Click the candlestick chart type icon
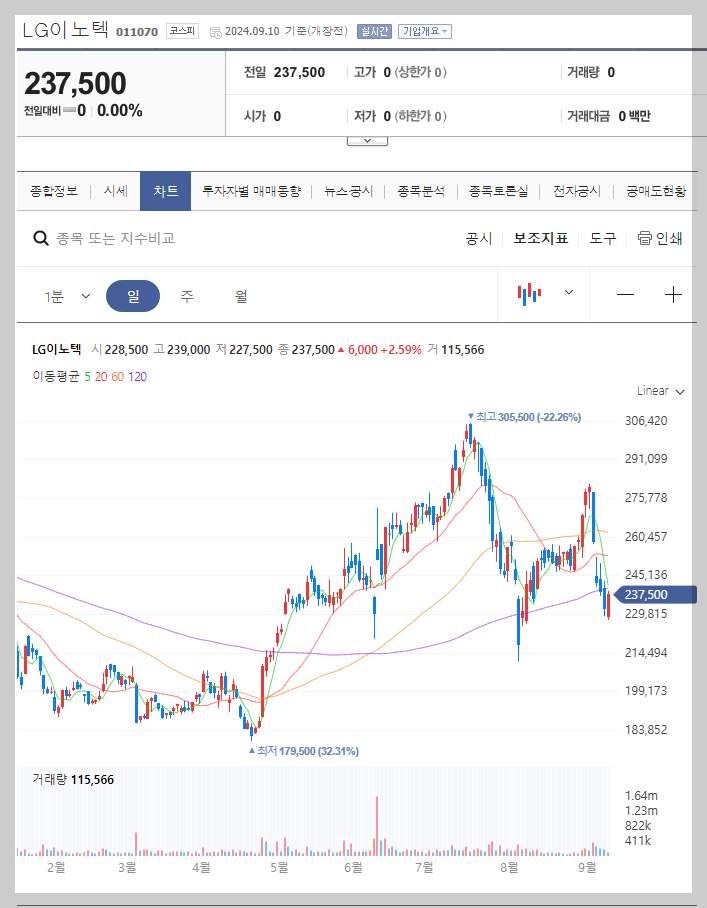The image size is (707, 908). tap(529, 294)
